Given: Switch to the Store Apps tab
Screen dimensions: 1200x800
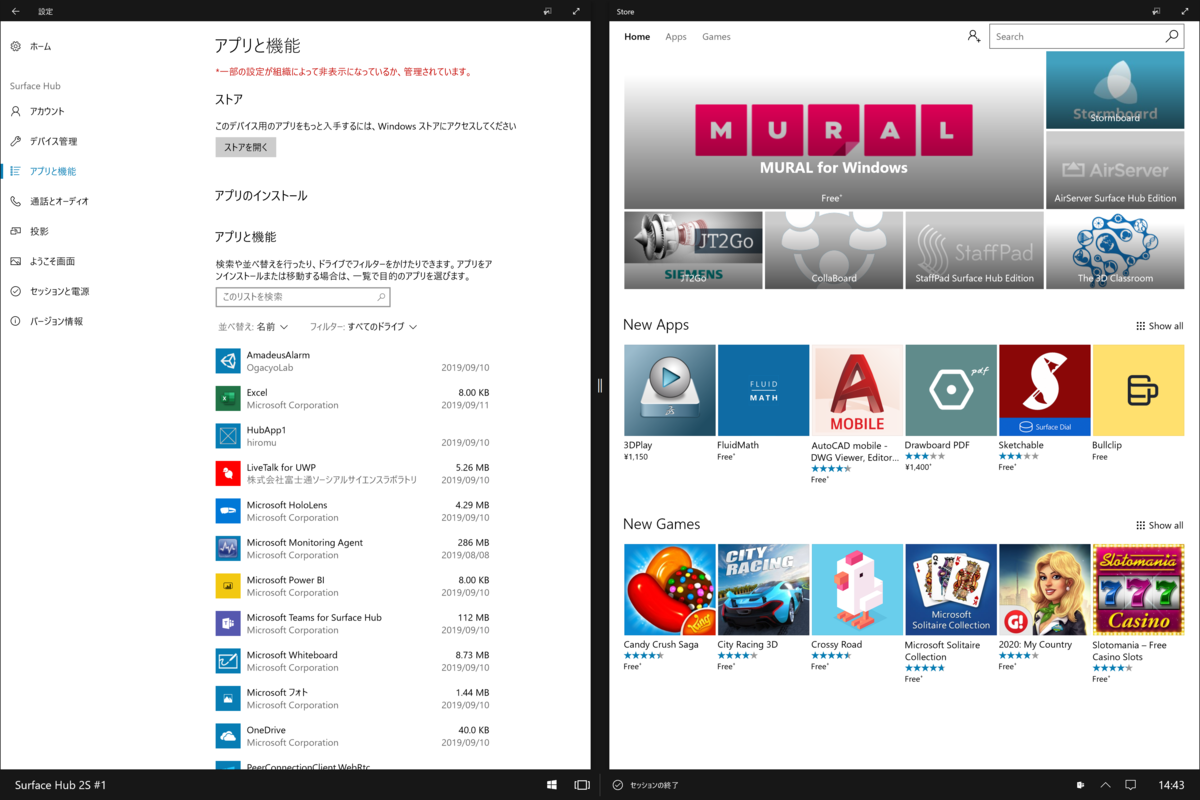Looking at the screenshot, I should [676, 36].
